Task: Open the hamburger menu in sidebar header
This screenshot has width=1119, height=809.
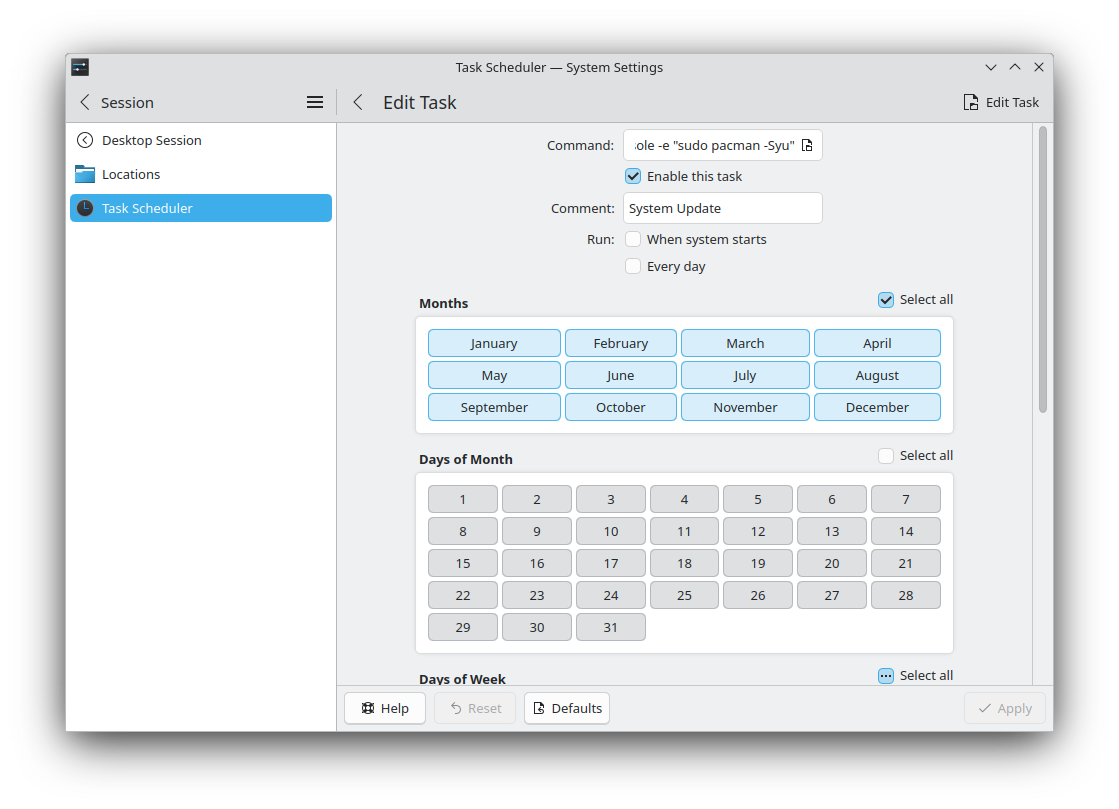Action: pyautogui.click(x=315, y=102)
